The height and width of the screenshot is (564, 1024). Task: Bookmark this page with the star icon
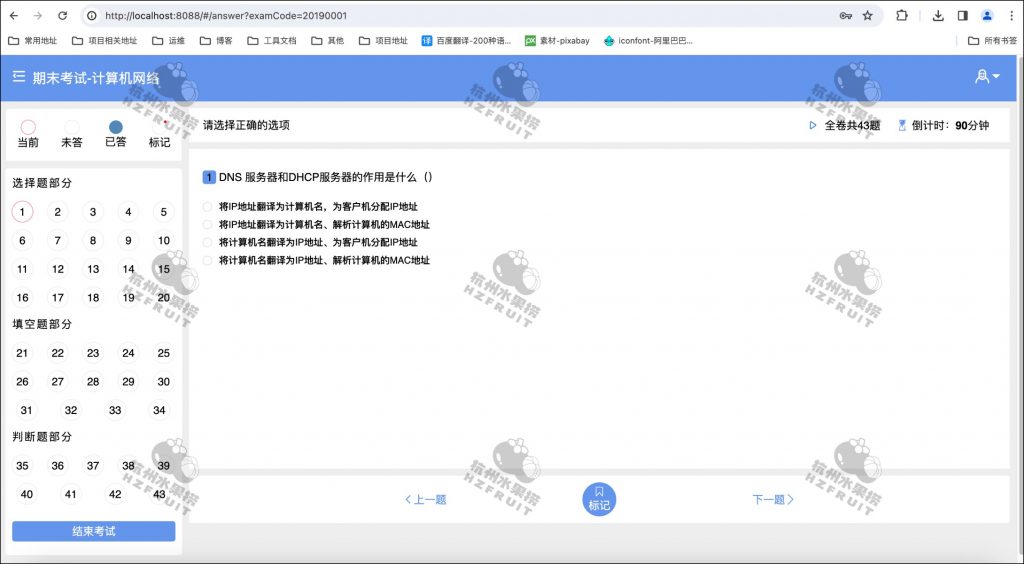coord(867,16)
